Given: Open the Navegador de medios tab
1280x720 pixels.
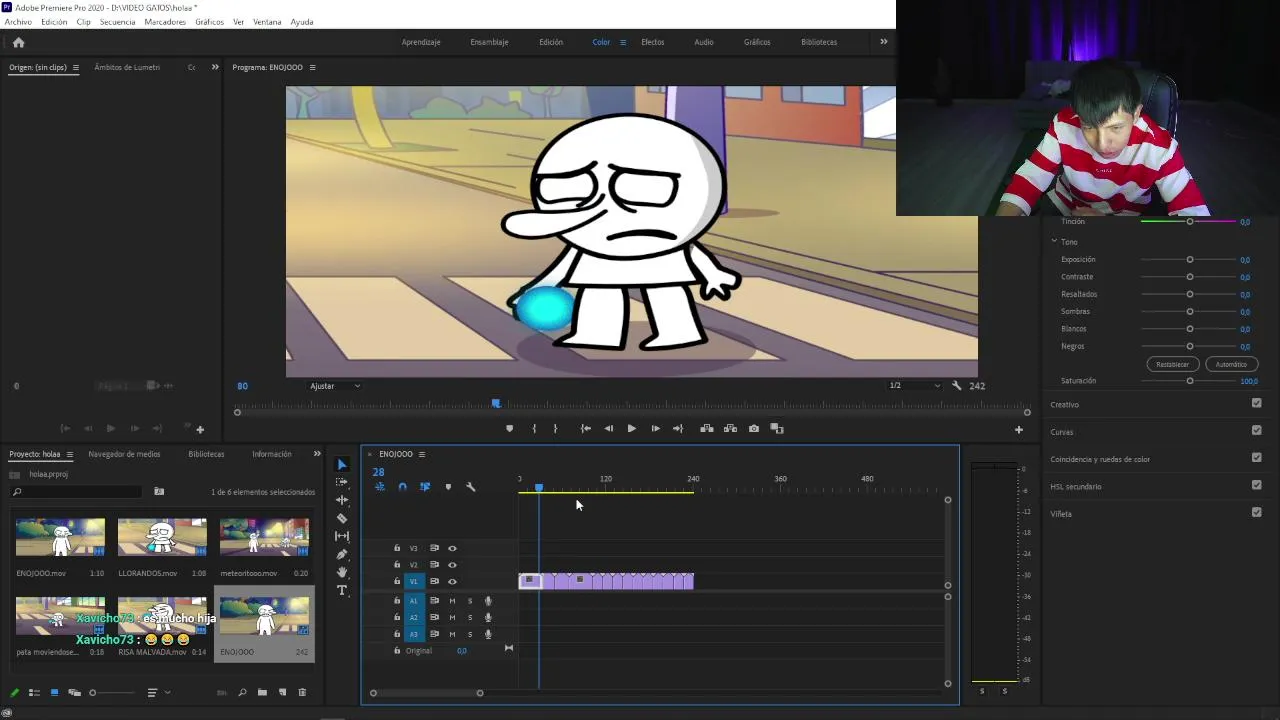Looking at the screenshot, I should pos(124,454).
